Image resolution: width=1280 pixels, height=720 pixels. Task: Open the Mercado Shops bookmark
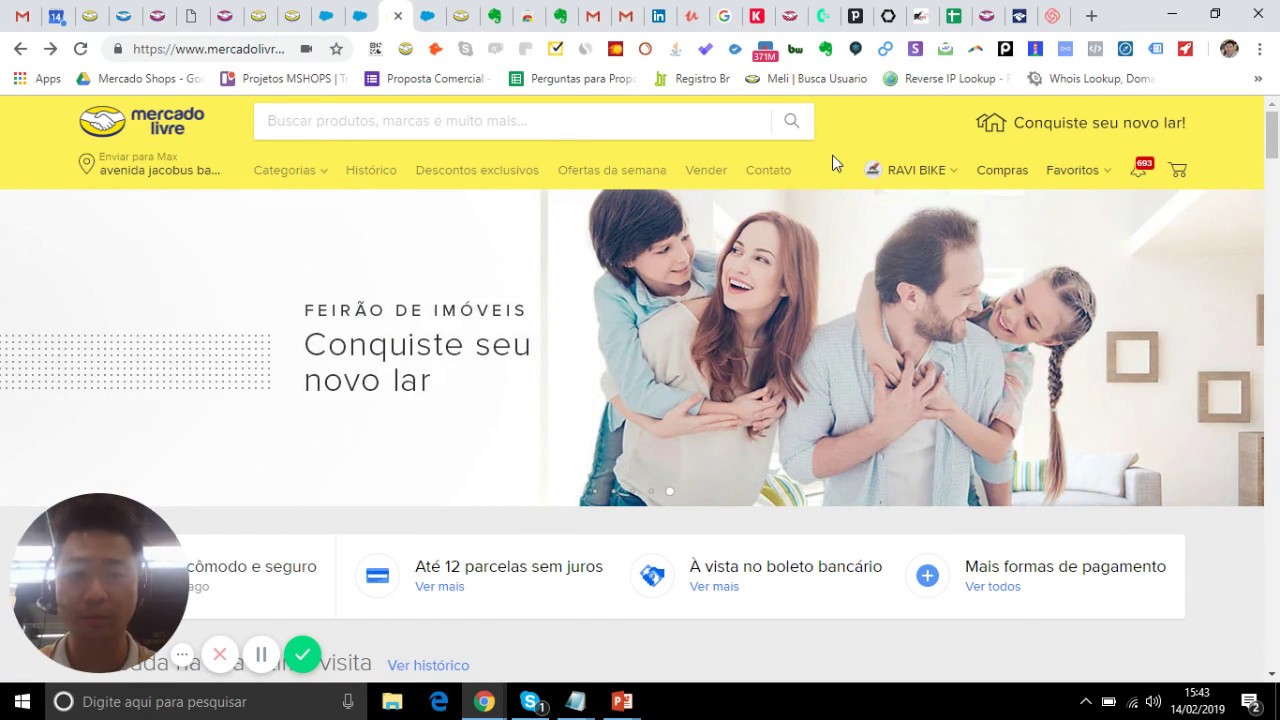pyautogui.click(x=139, y=78)
